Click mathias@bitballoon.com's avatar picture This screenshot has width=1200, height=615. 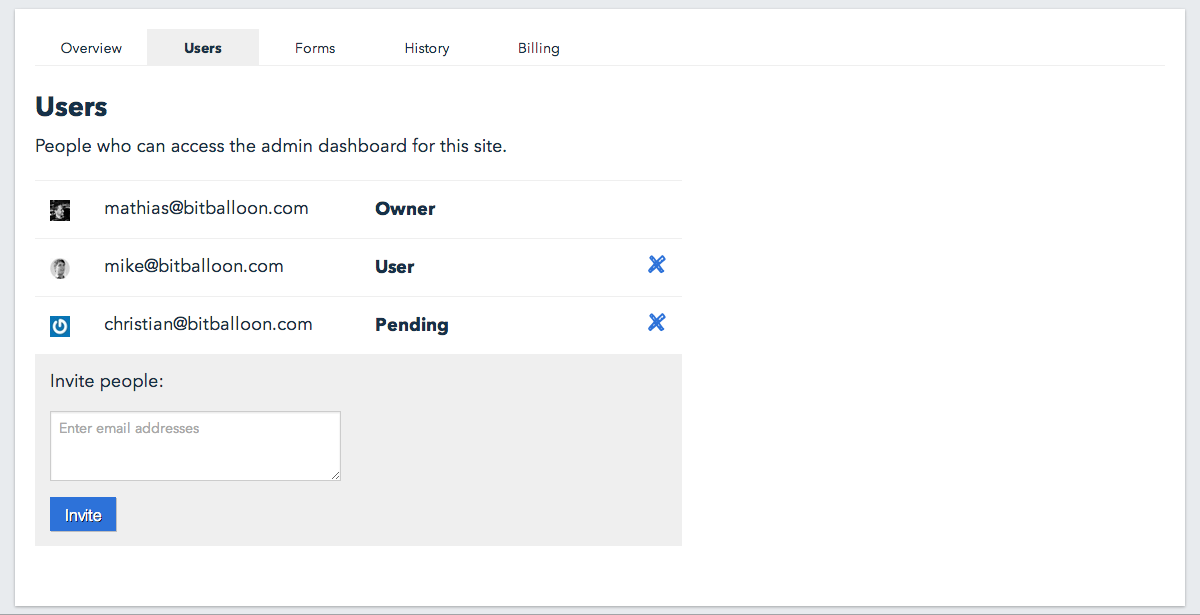coord(60,210)
